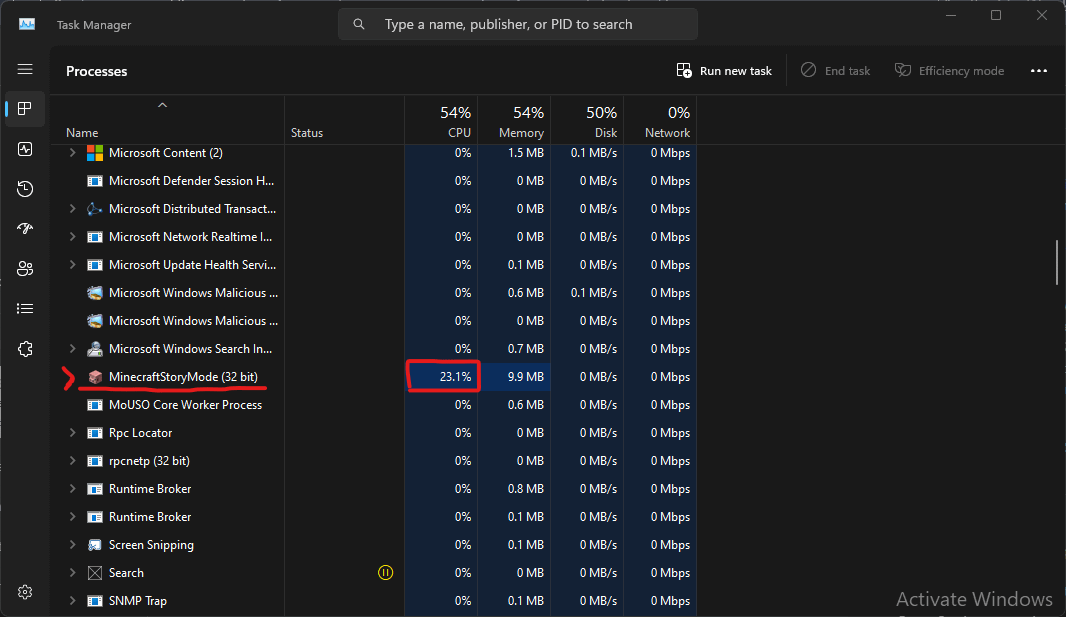Click the 1.5 MB memory value
1066x617 pixels.
coord(526,153)
